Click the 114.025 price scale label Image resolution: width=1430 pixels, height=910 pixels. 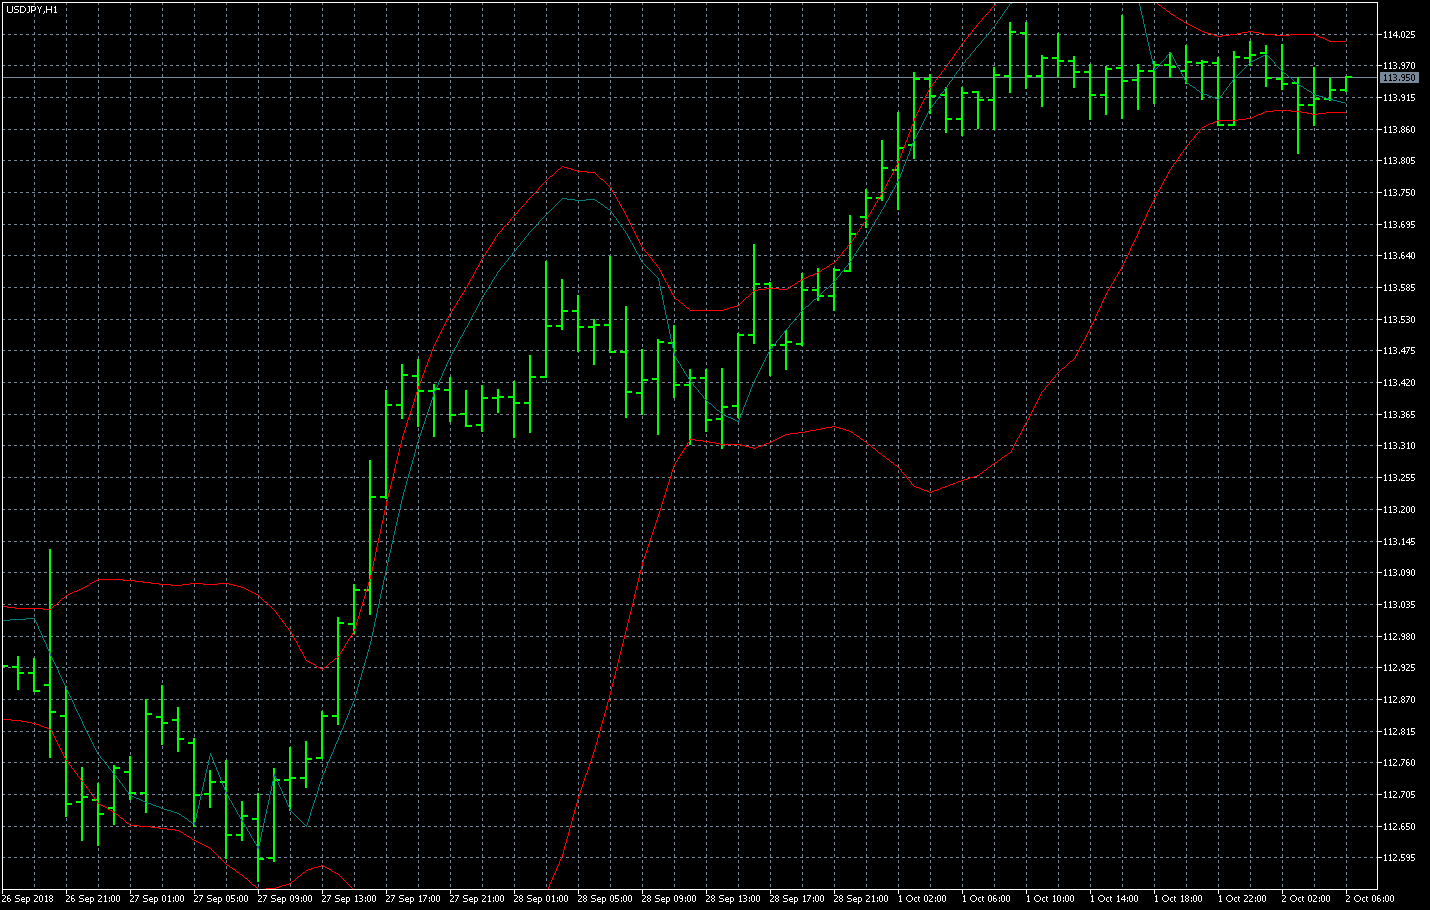pyautogui.click(x=1399, y=35)
